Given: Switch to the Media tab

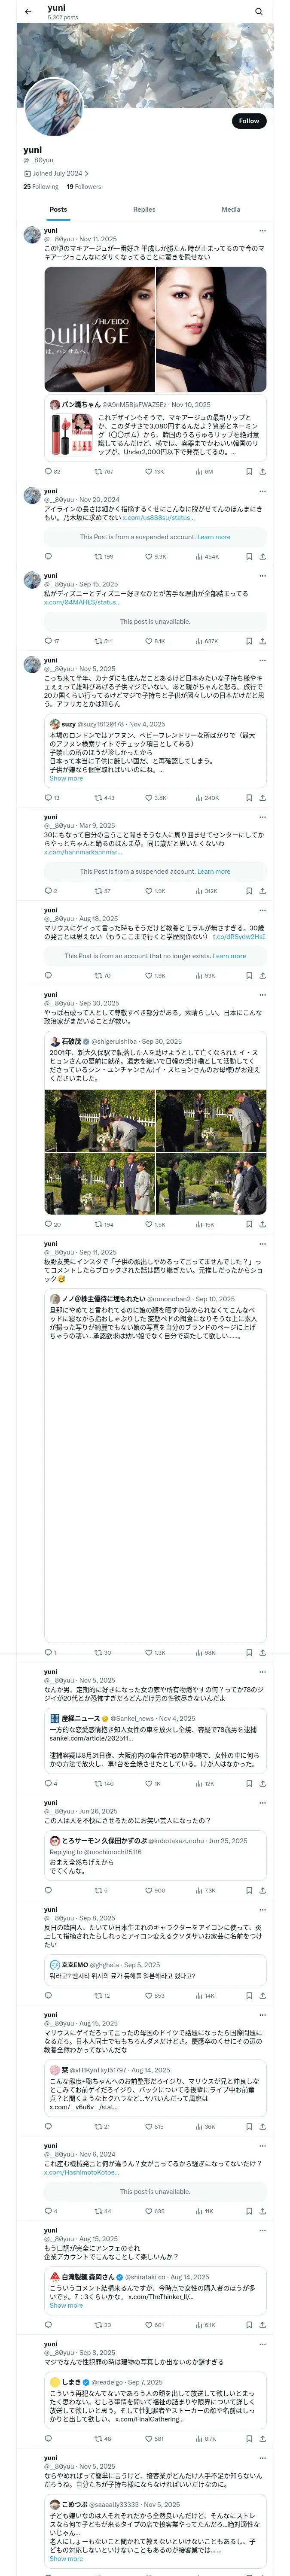Looking at the screenshot, I should click(231, 210).
